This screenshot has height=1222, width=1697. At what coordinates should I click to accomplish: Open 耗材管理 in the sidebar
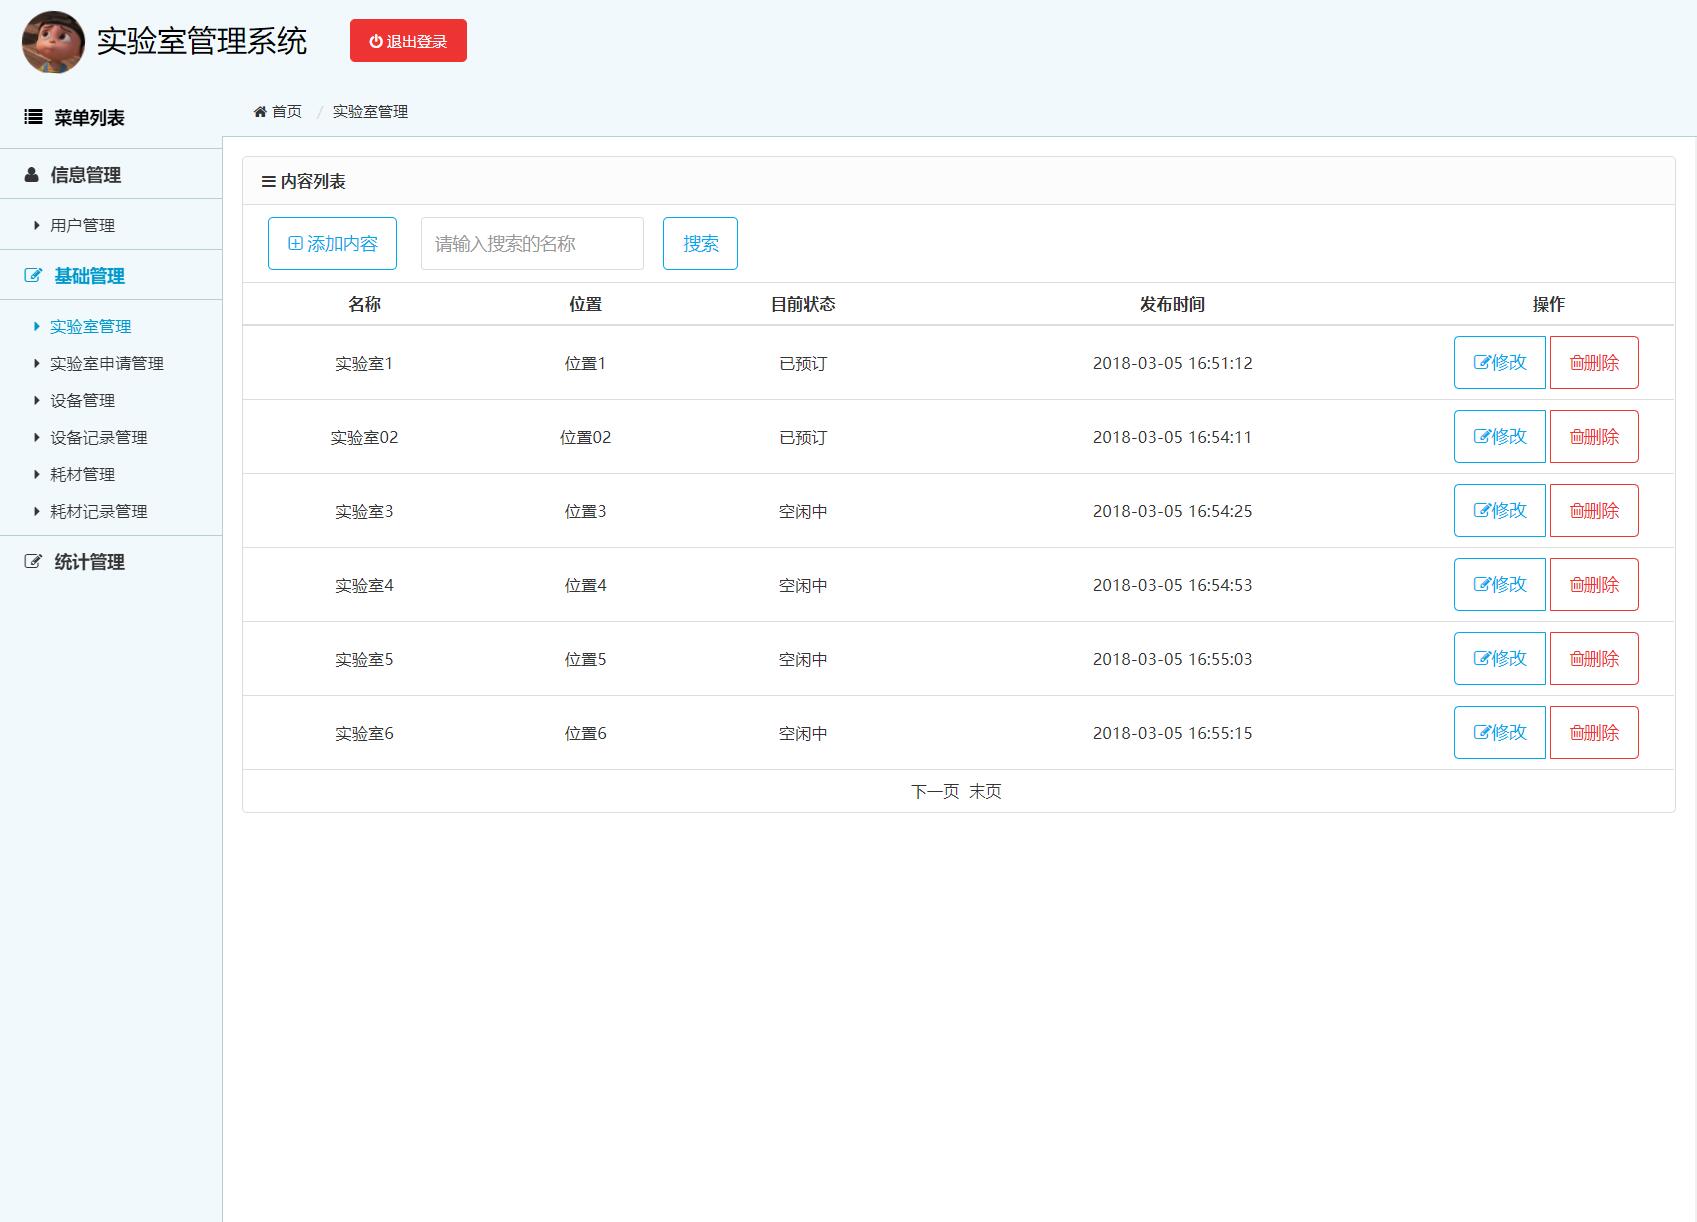click(x=82, y=475)
